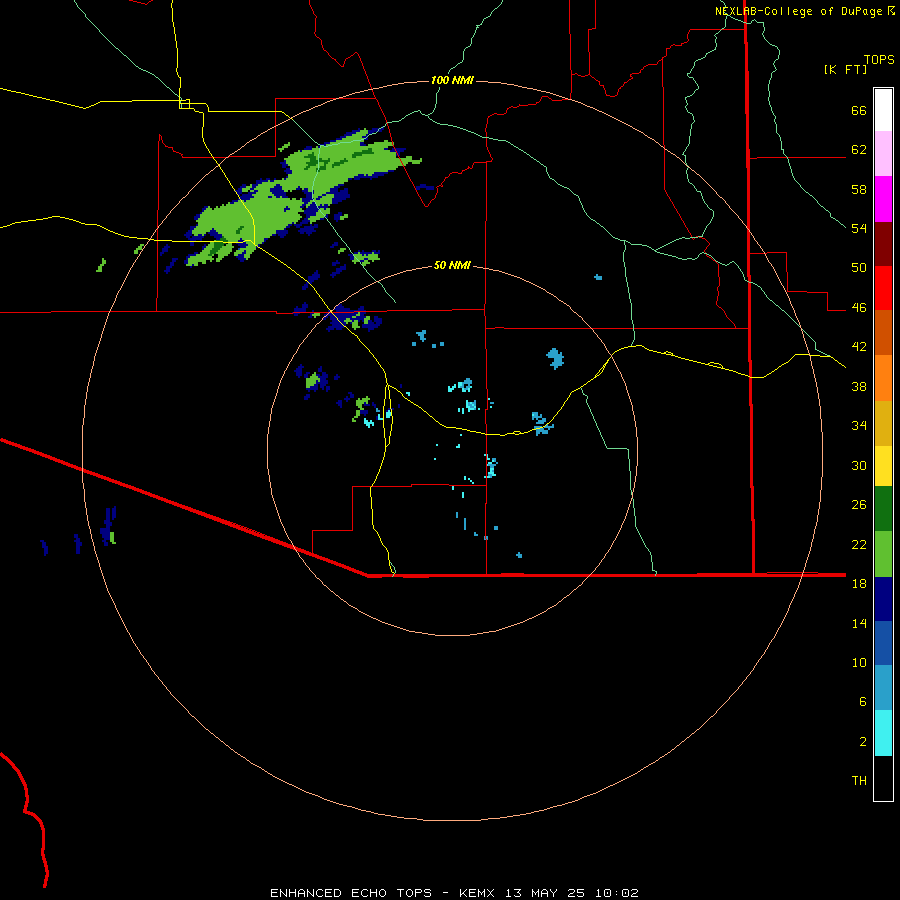Select the mustard gold legend swatch
Image resolution: width=900 pixels, height=900 pixels.
point(883,423)
